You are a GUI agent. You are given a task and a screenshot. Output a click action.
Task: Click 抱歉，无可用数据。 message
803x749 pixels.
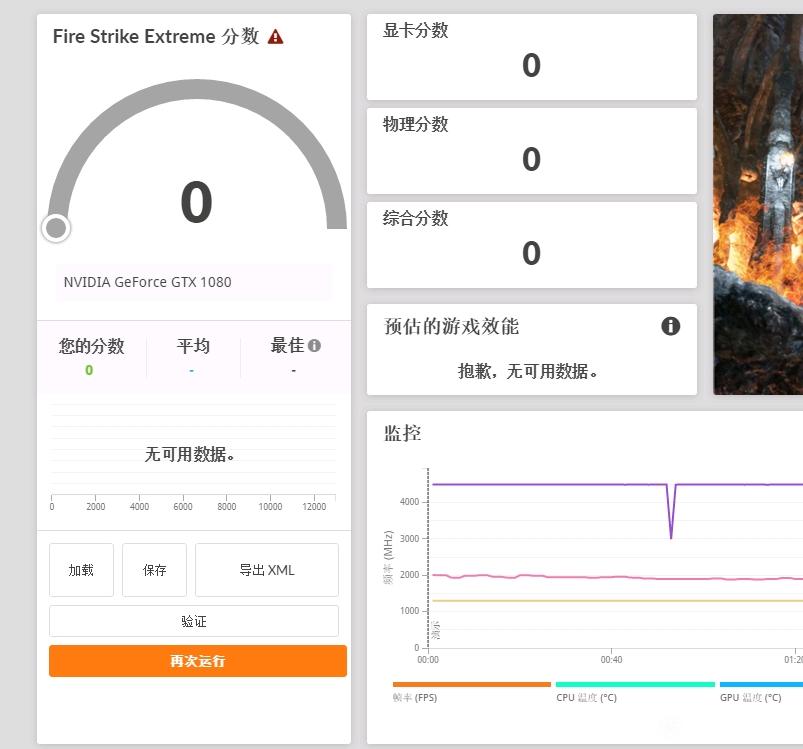pos(527,371)
